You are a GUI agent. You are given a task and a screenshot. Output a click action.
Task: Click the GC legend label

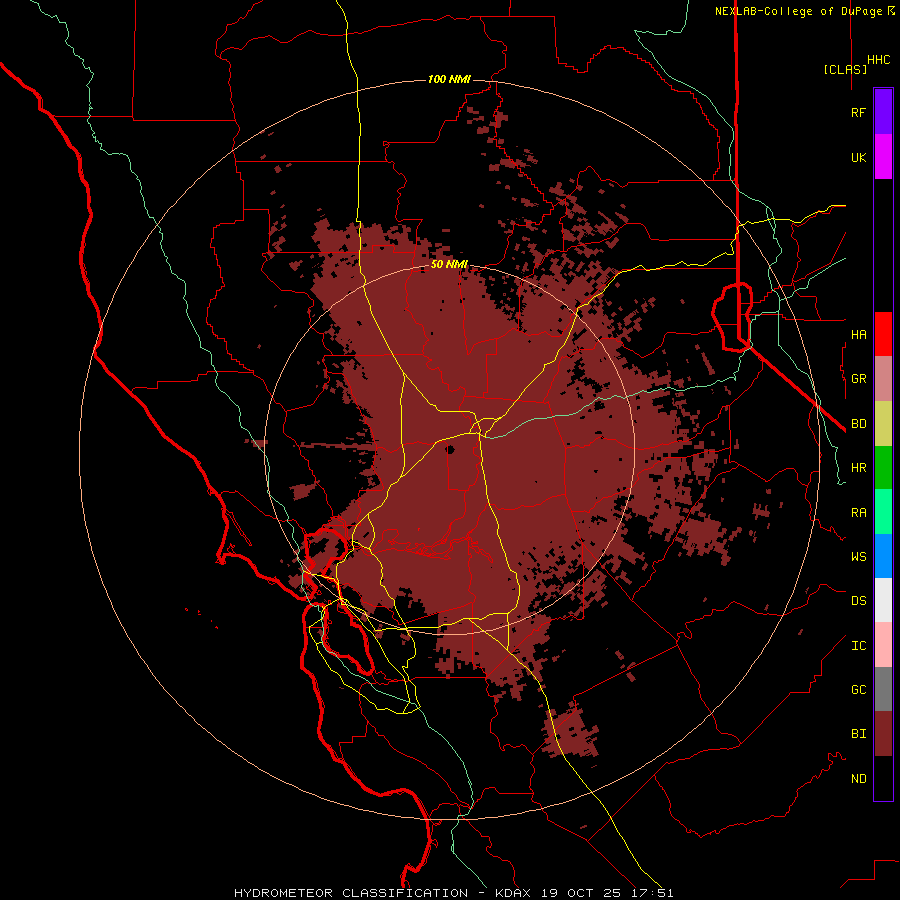click(x=858, y=690)
